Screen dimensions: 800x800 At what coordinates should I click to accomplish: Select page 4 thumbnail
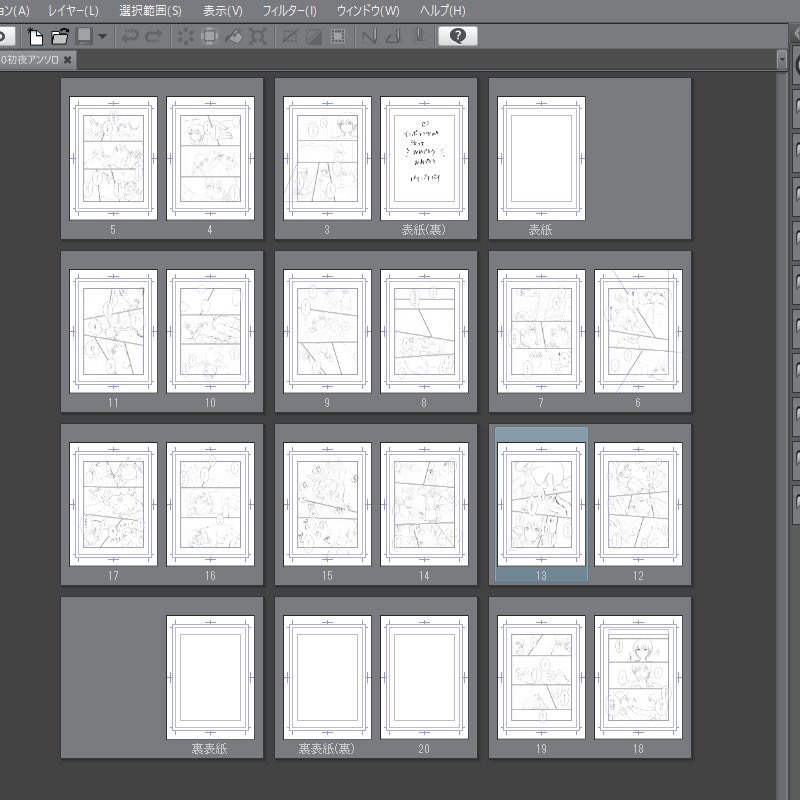click(210, 158)
